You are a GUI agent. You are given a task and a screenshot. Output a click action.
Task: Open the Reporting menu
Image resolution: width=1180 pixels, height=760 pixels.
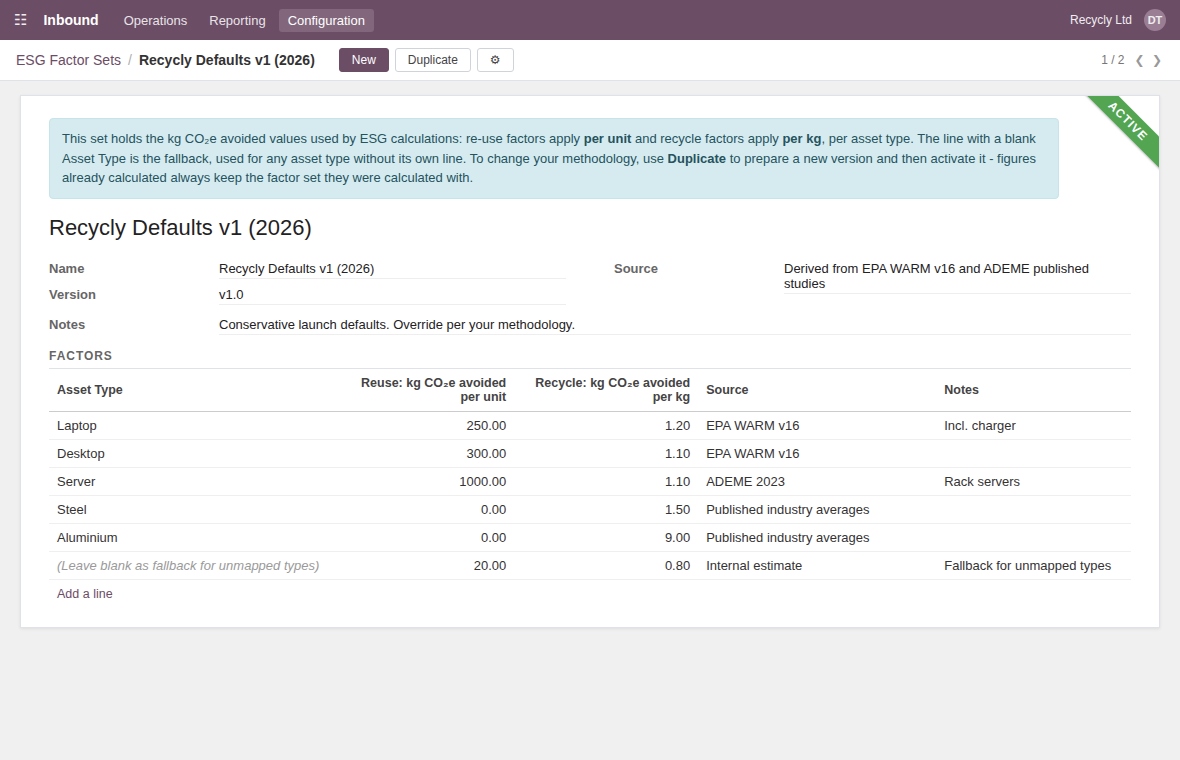coord(237,20)
